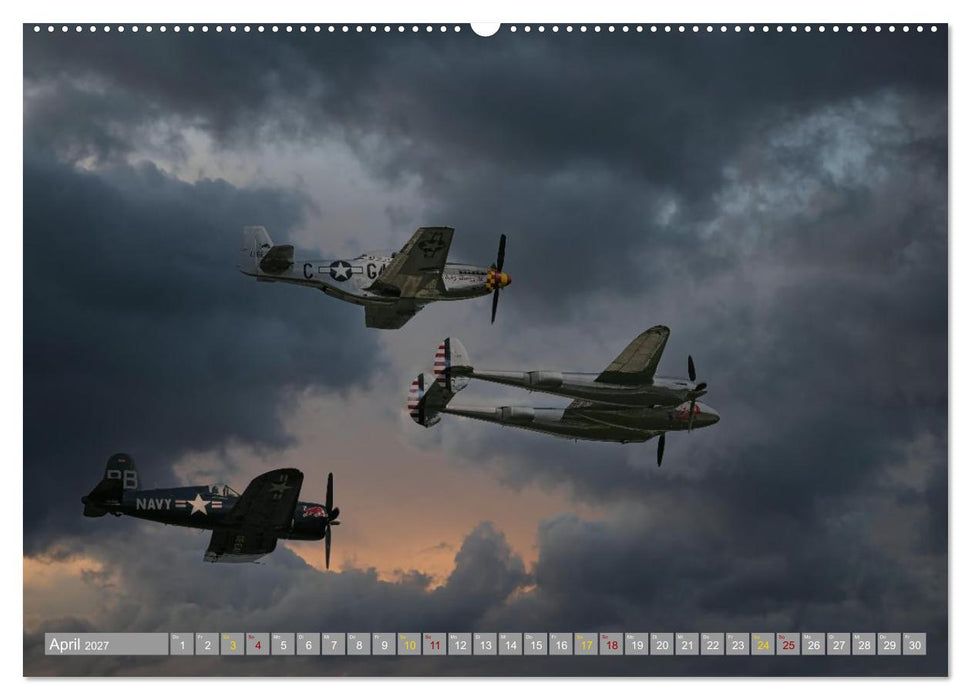Select day 8 in the calendar strip
The image size is (971, 700).
(x=359, y=644)
